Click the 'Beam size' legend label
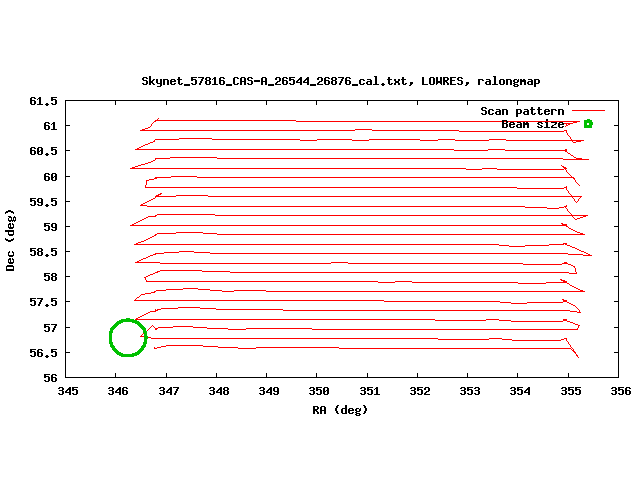The width and height of the screenshot is (640, 480). point(533,124)
